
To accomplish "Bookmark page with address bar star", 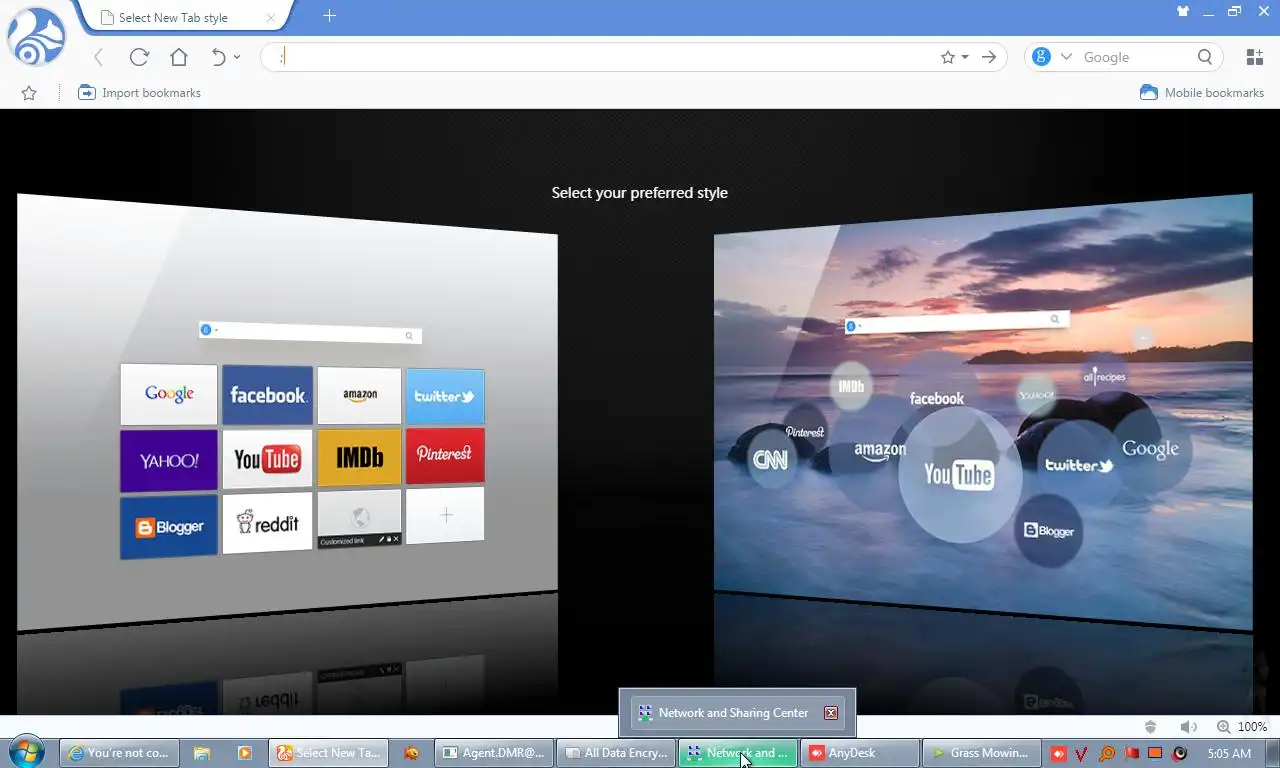I will point(948,57).
